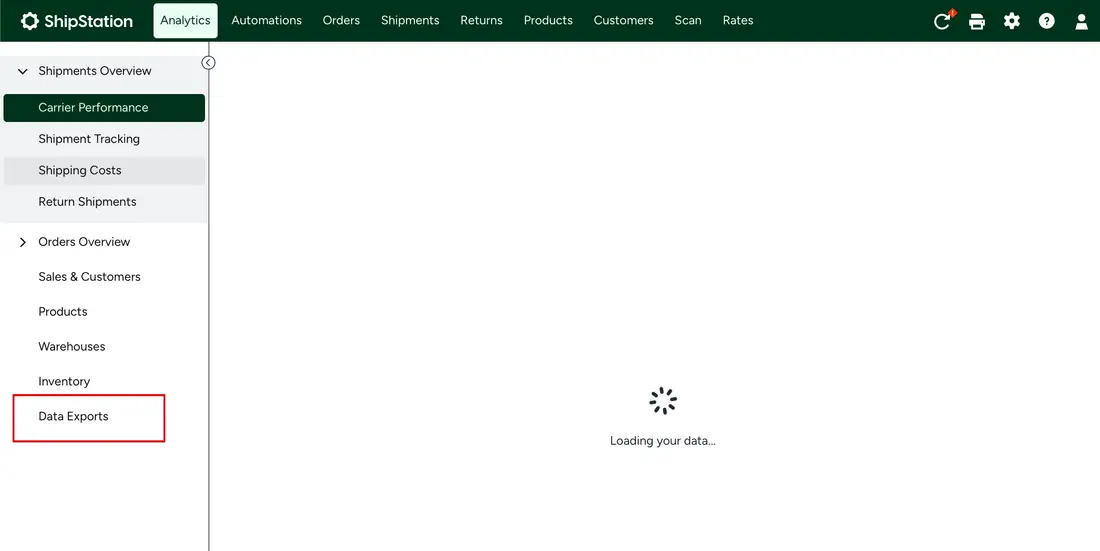Screen dimensions: 1100x551
Task: Click the ShipStation wordmark
Action: pos(88,21)
